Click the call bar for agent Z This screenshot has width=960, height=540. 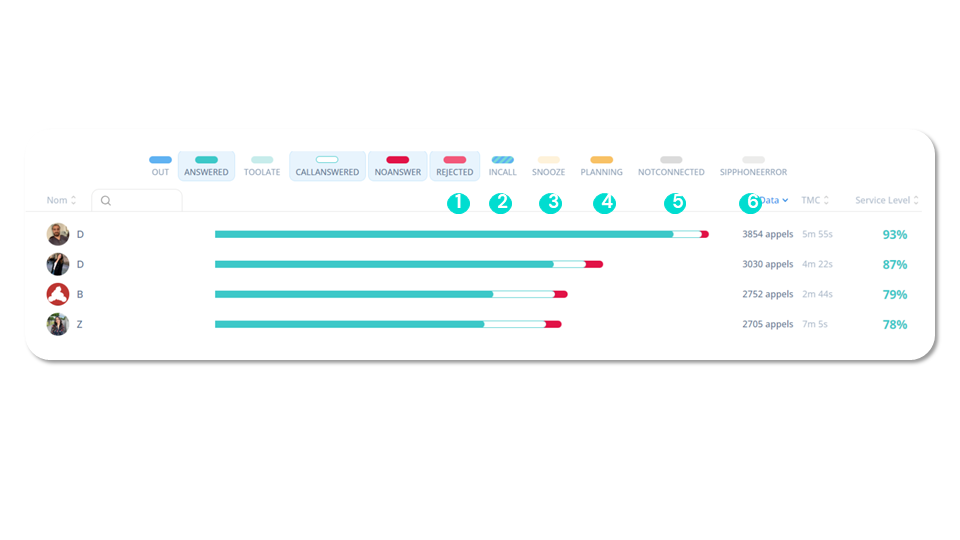pos(388,324)
